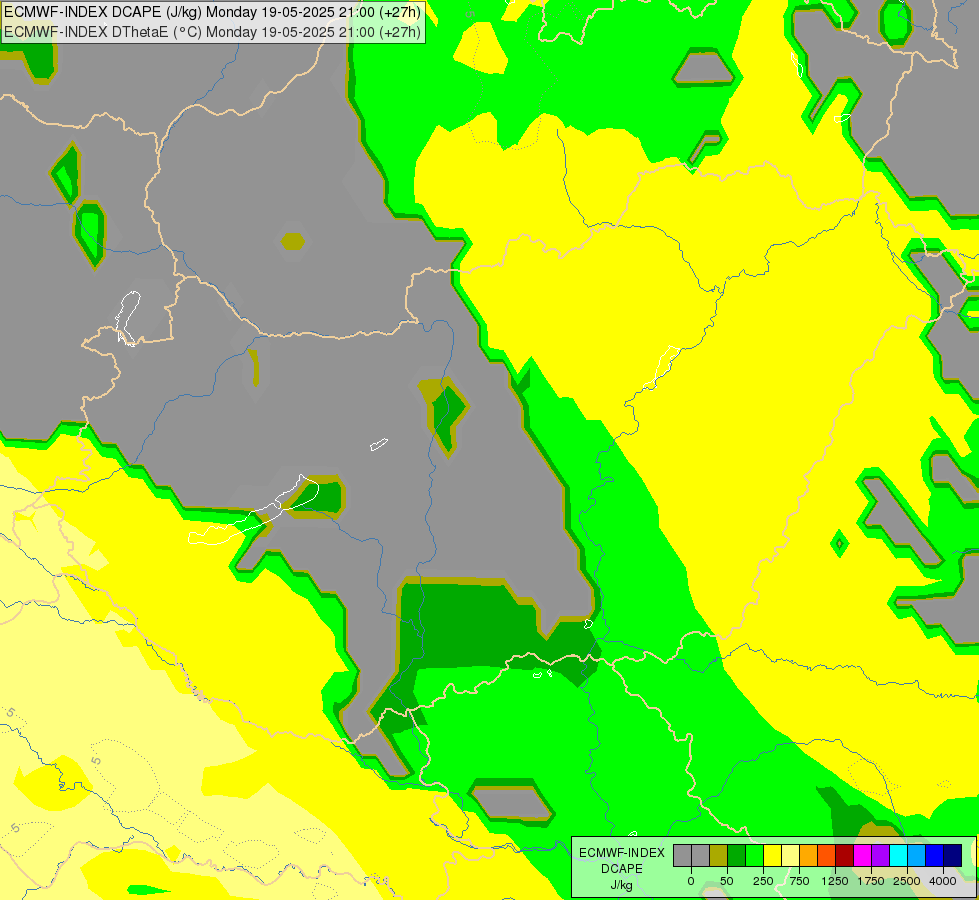Viewport: 979px width, 900px height.
Task: Click the red-orange legend swatch
Action: [x=827, y=856]
